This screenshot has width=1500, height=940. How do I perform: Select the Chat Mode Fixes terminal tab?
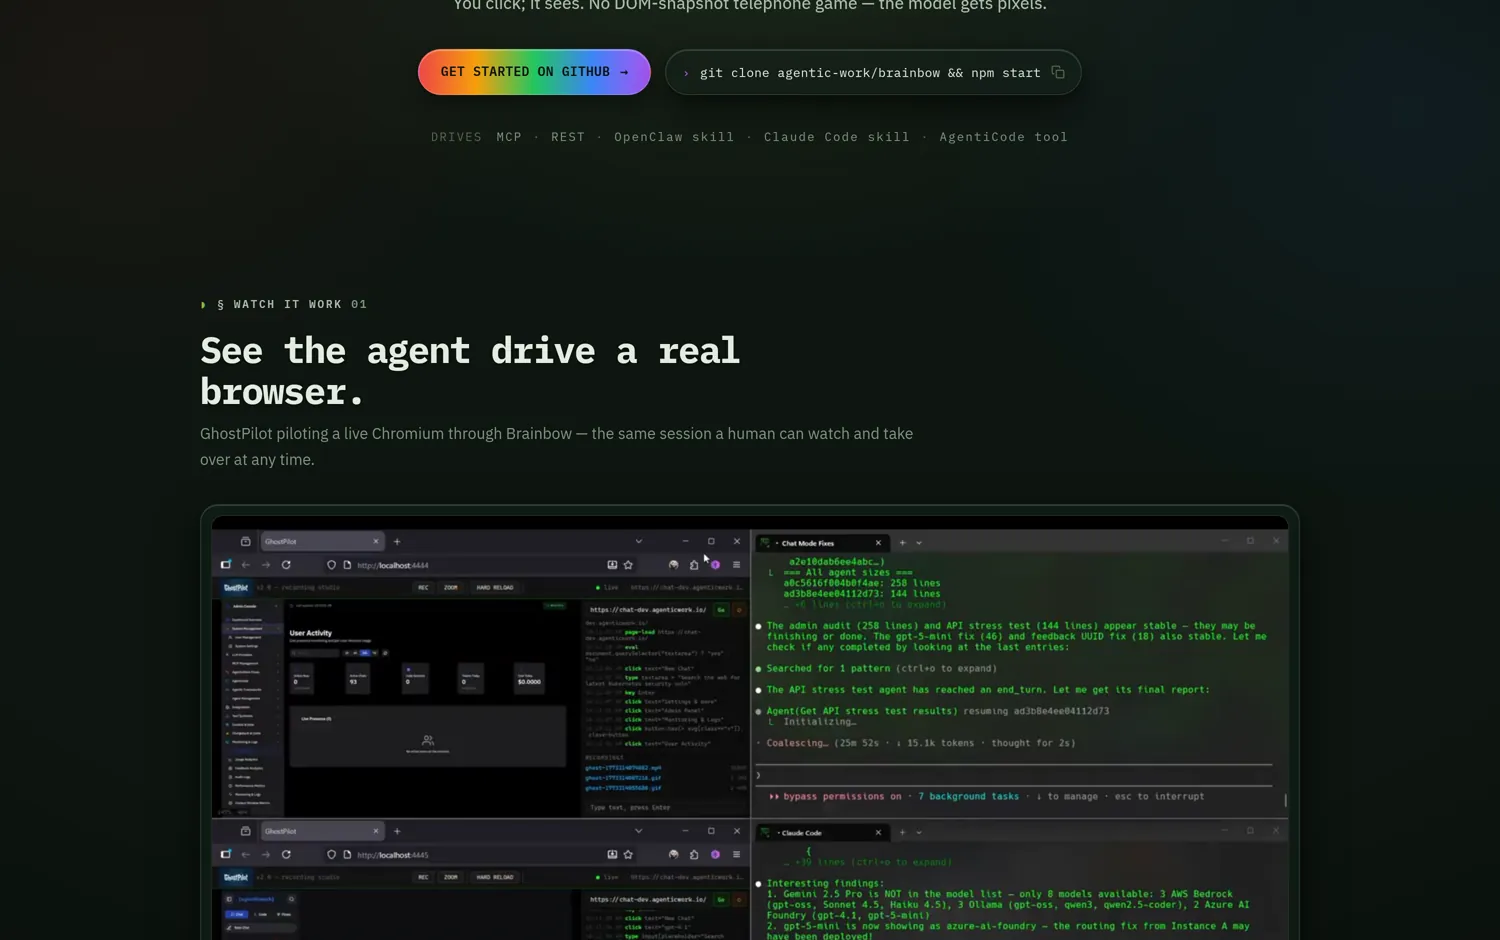point(823,543)
